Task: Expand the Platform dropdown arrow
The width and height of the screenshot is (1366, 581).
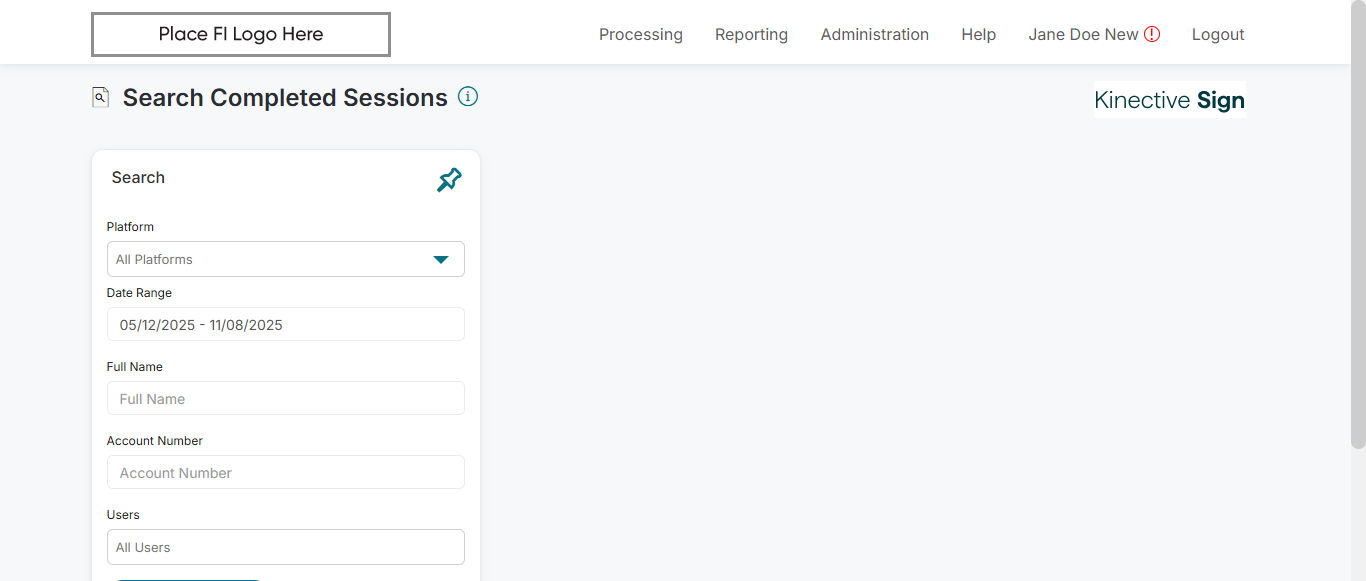Action: pyautogui.click(x=440, y=260)
